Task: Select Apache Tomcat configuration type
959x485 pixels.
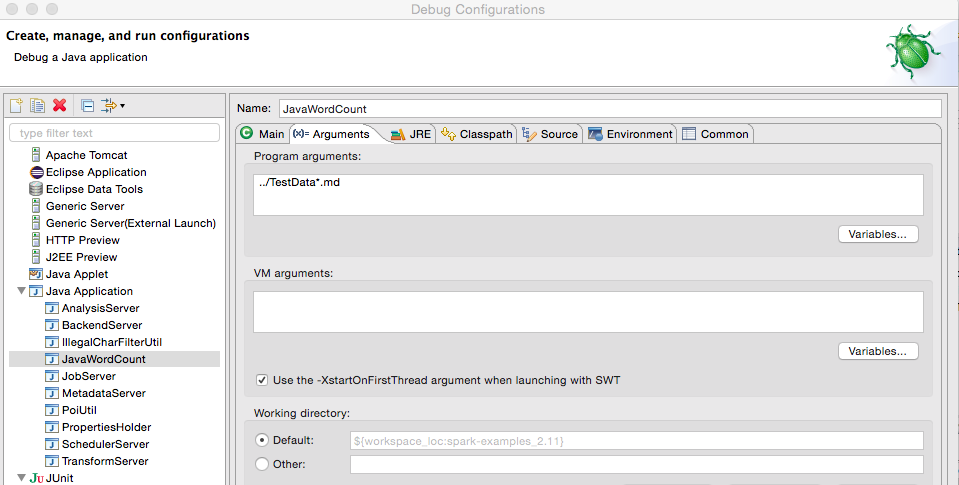Action: coord(86,155)
